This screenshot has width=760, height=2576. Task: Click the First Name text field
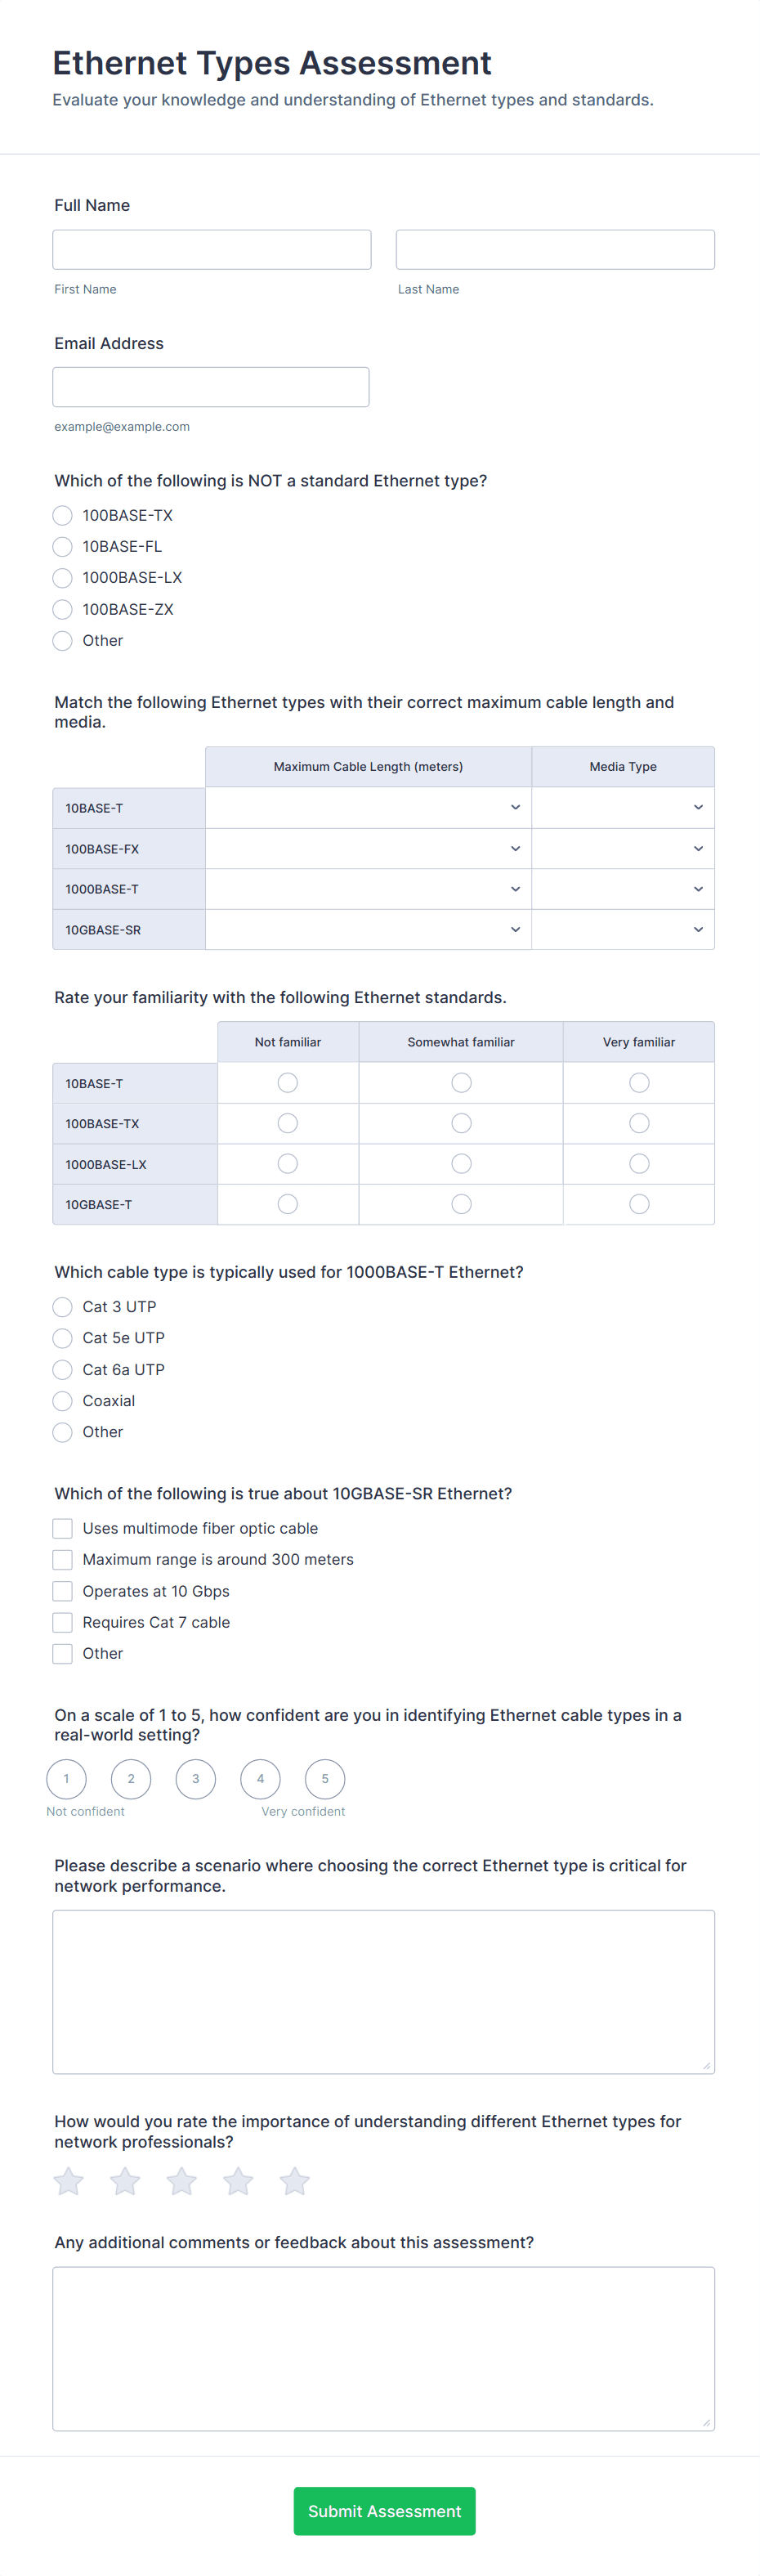[212, 249]
